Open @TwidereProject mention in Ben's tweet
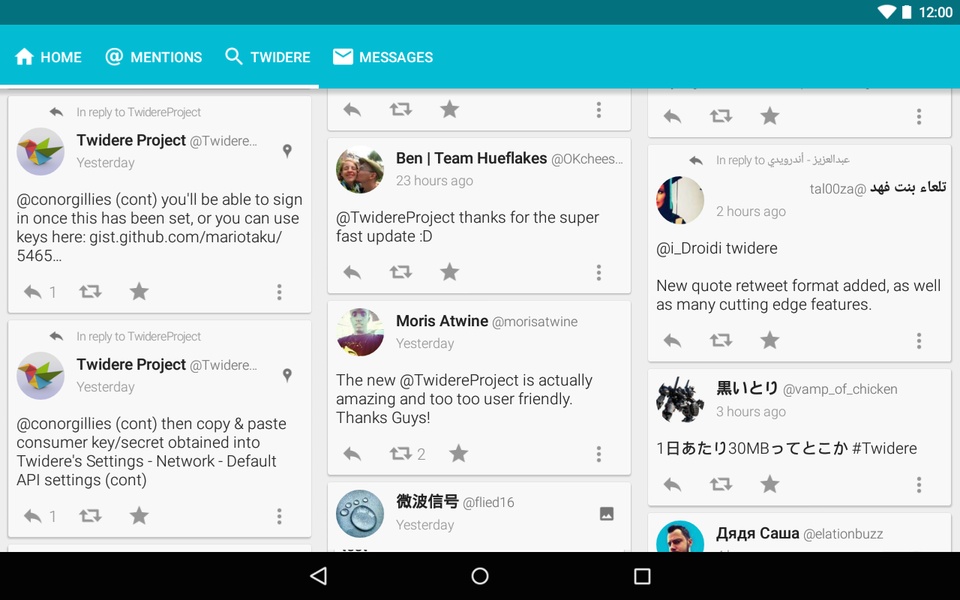Screen dimensions: 960x600 395,217
